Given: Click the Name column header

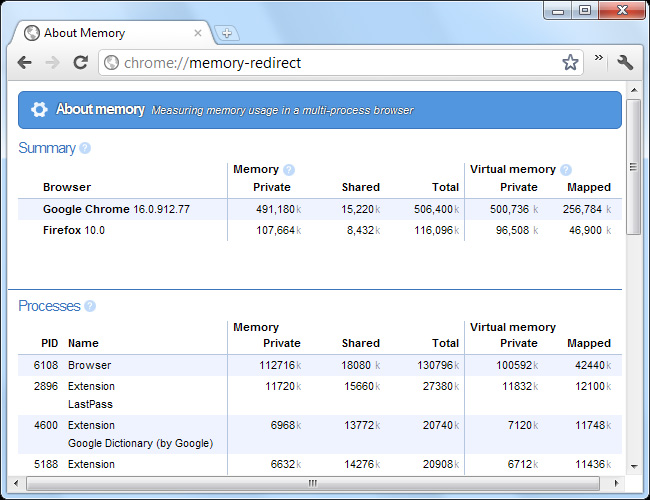Looking at the screenshot, I should [83, 343].
